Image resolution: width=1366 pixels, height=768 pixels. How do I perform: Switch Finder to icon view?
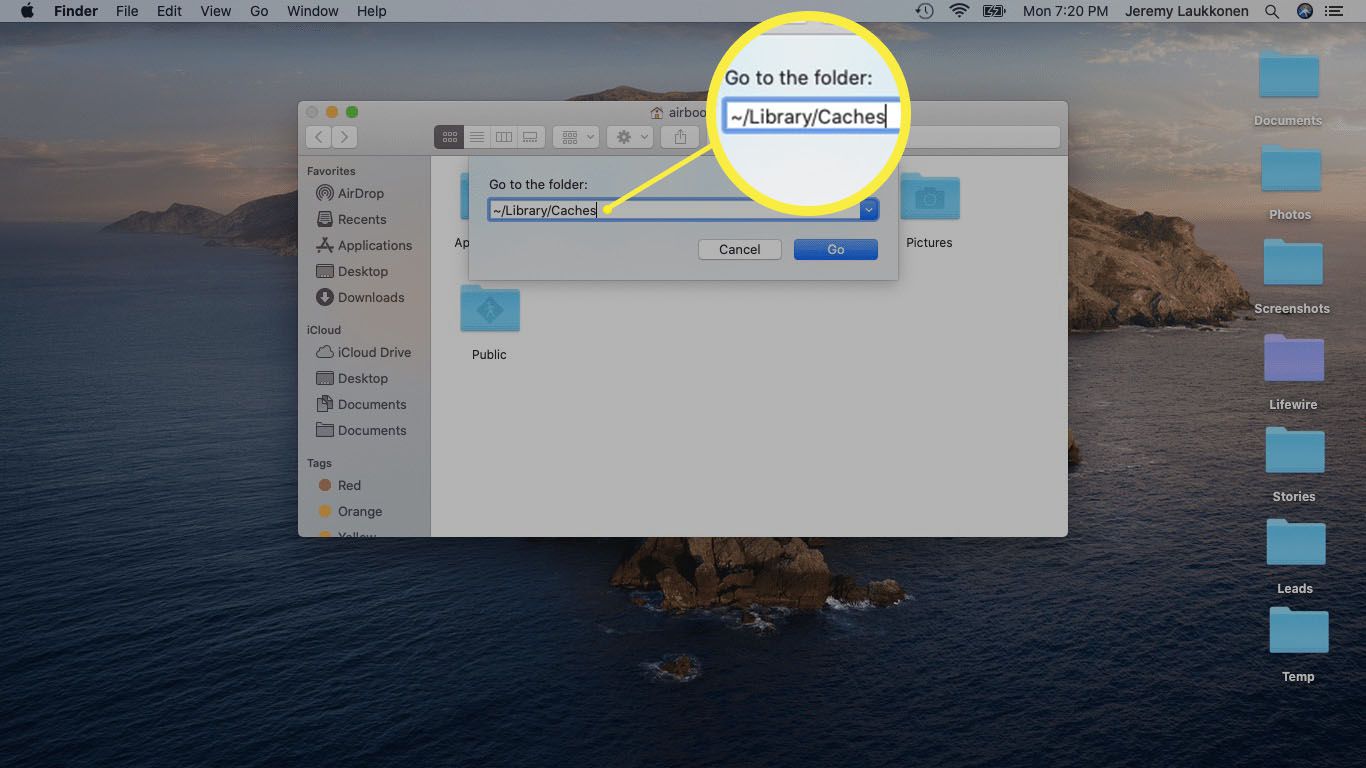pyautogui.click(x=449, y=137)
